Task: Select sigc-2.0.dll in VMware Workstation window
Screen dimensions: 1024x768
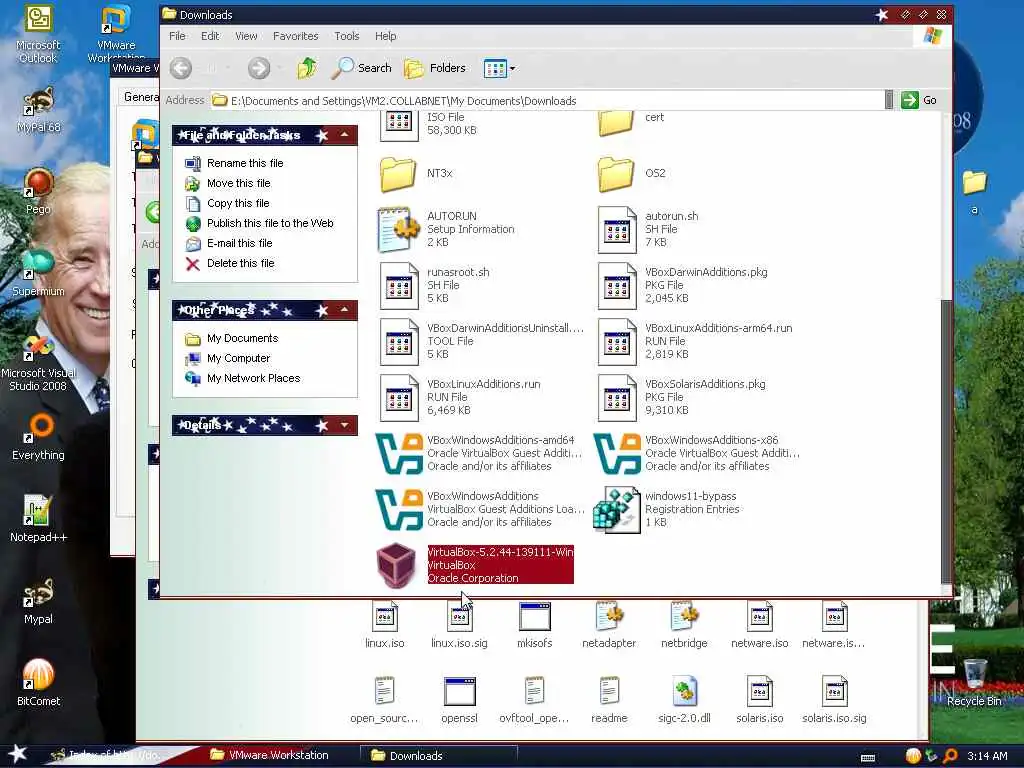Action: (684, 700)
